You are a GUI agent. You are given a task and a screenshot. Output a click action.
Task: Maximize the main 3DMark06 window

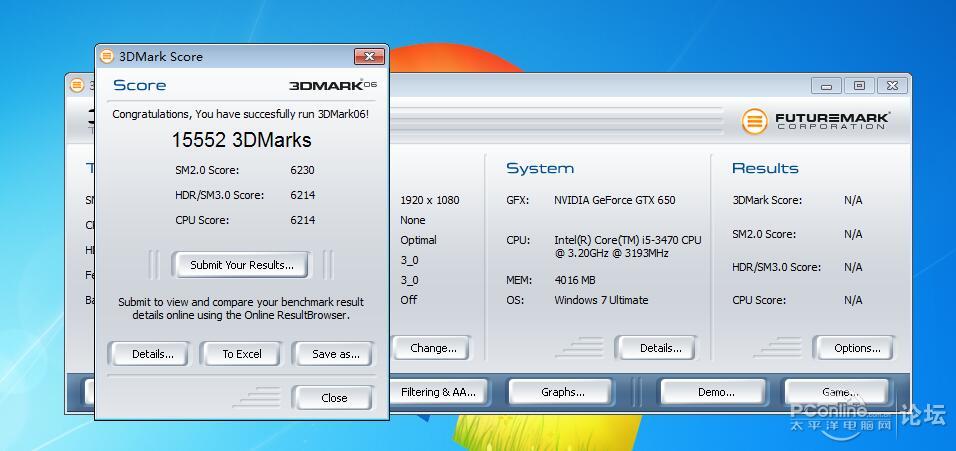tap(859, 86)
